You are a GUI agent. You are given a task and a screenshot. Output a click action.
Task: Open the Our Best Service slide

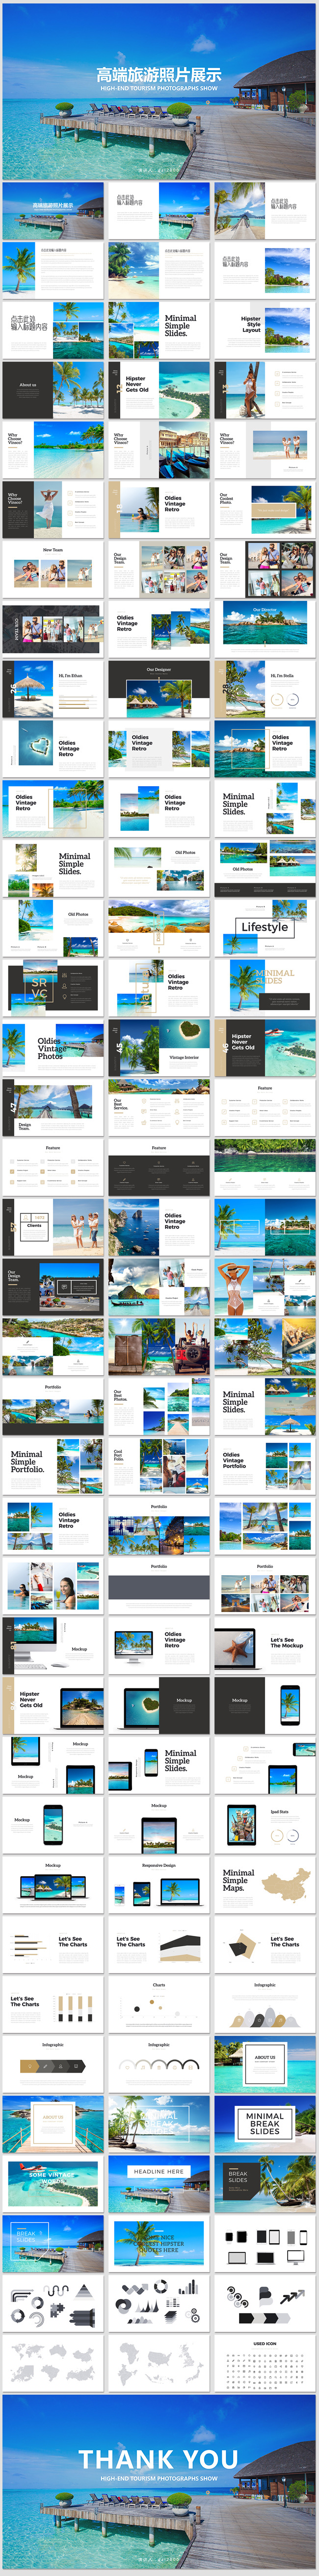[159, 1108]
